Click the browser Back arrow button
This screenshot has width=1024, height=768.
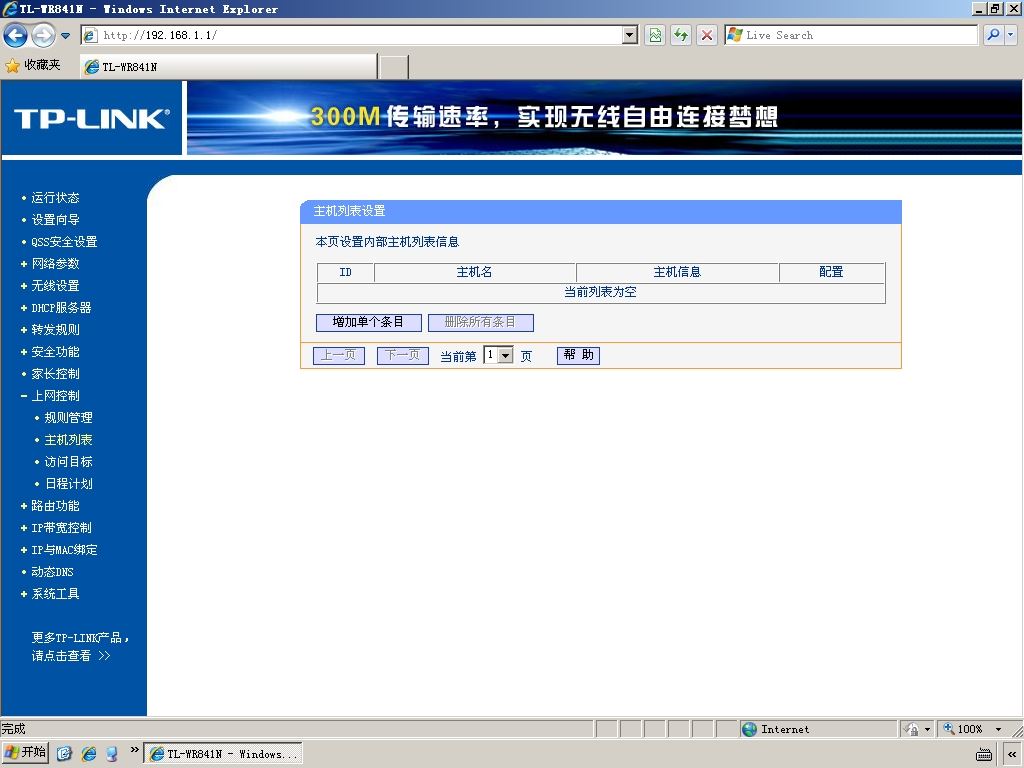pos(16,35)
